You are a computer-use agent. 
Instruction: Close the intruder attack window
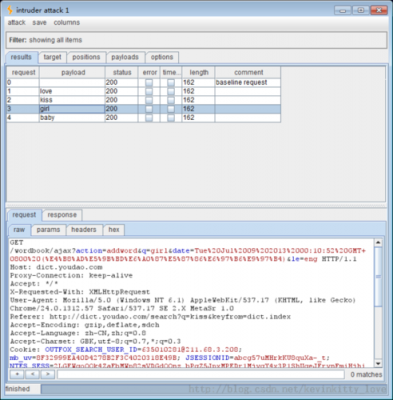379,10
